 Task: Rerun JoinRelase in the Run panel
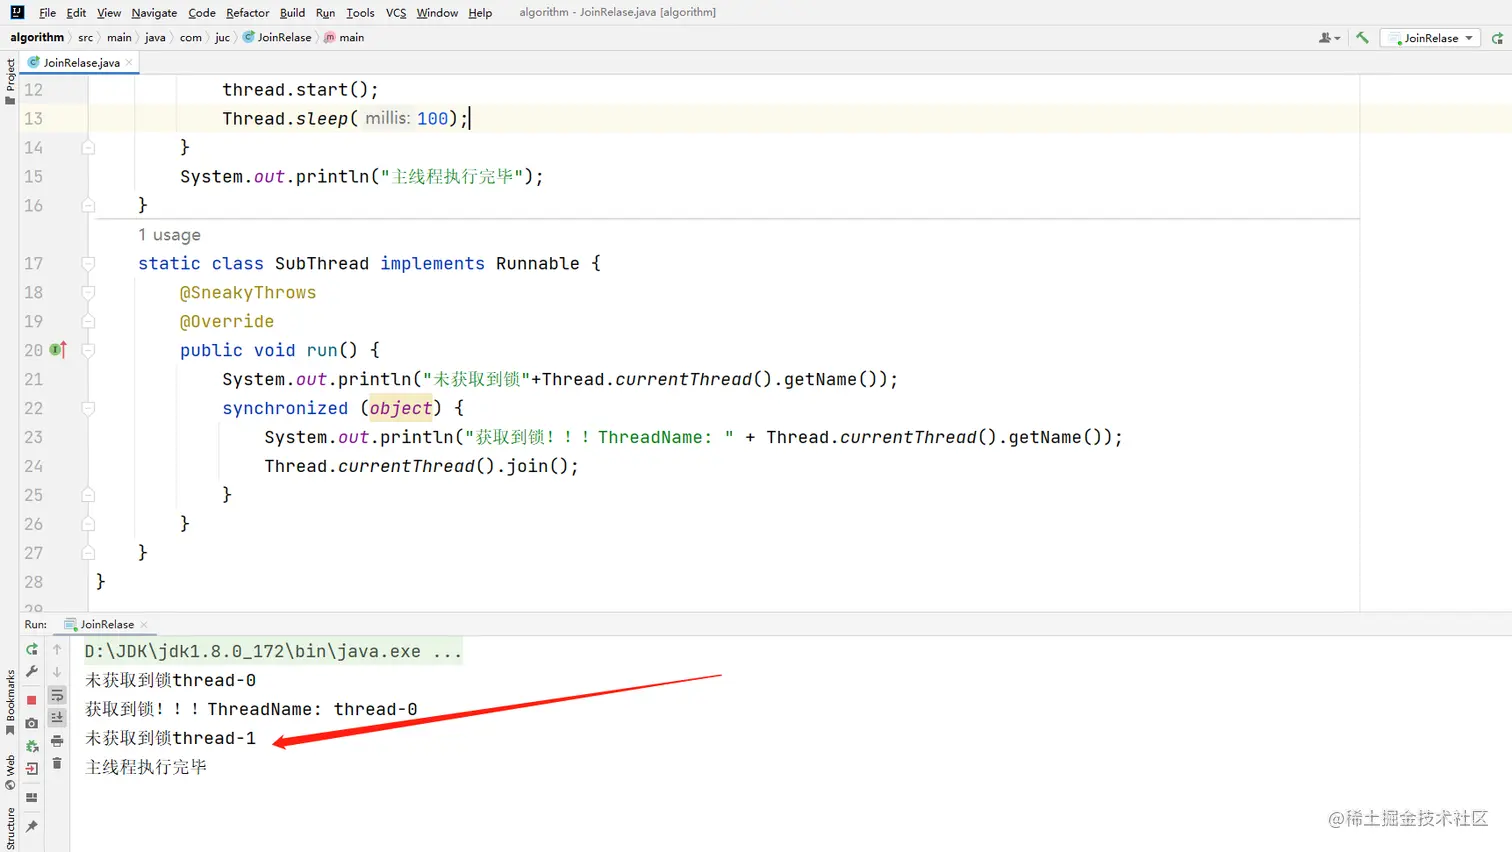[32, 649]
